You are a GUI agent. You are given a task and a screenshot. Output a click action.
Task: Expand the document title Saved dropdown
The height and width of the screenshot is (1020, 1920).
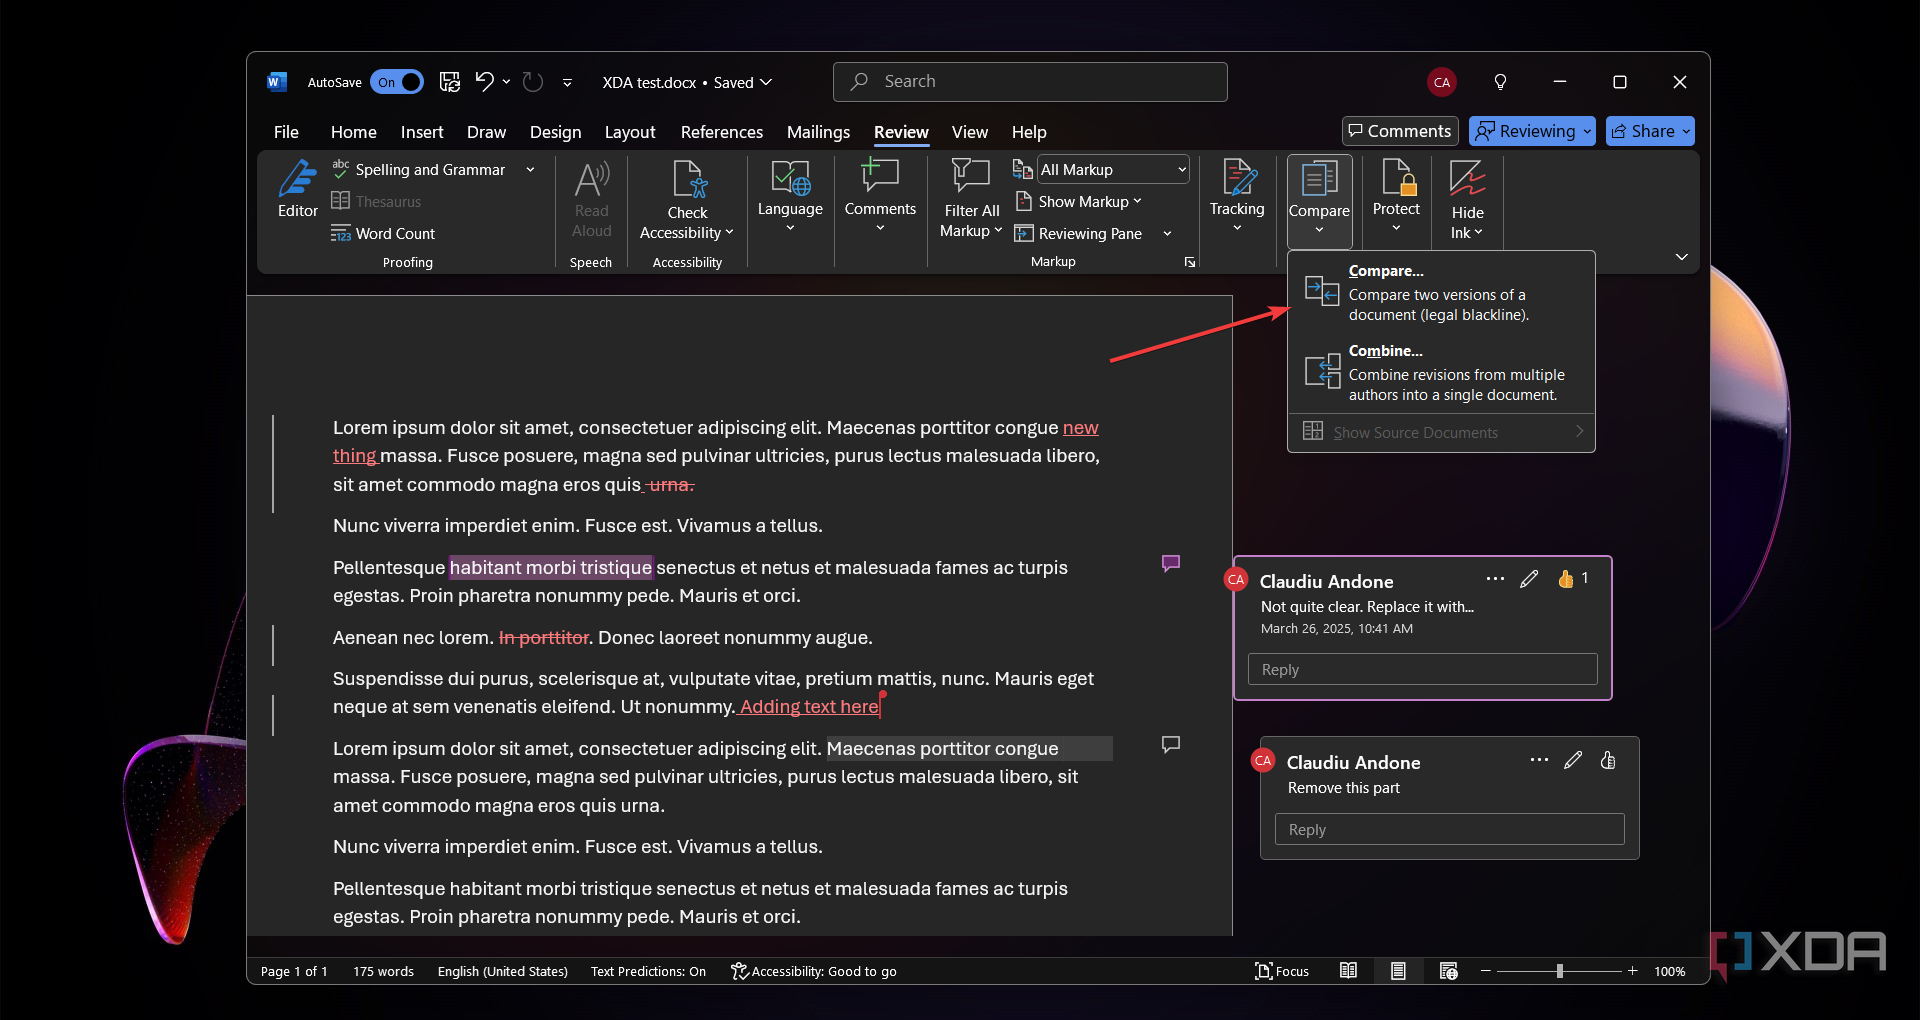(766, 82)
